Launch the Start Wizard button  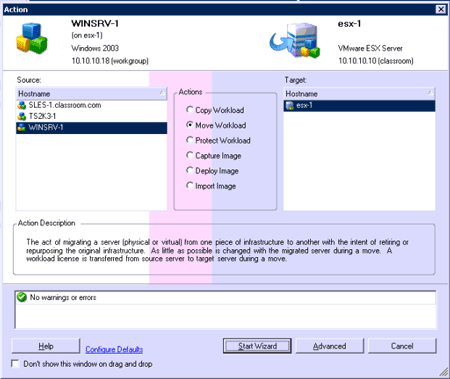click(x=257, y=346)
